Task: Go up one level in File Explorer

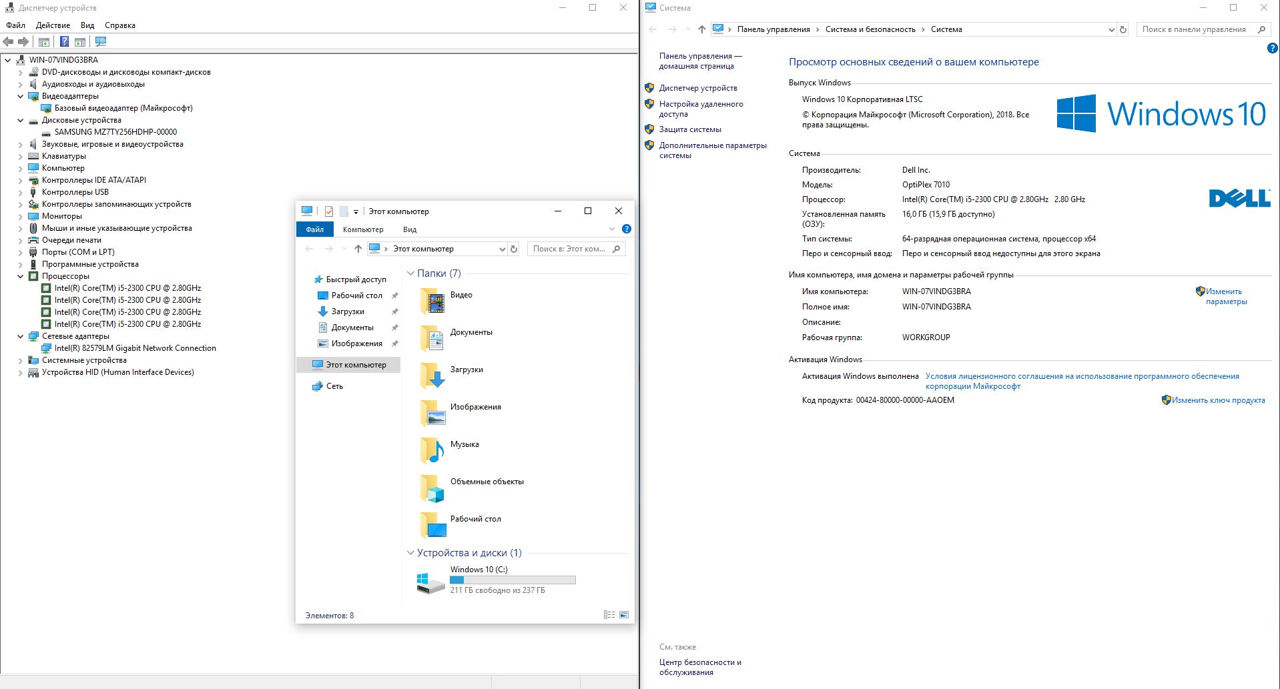Action: click(358, 249)
